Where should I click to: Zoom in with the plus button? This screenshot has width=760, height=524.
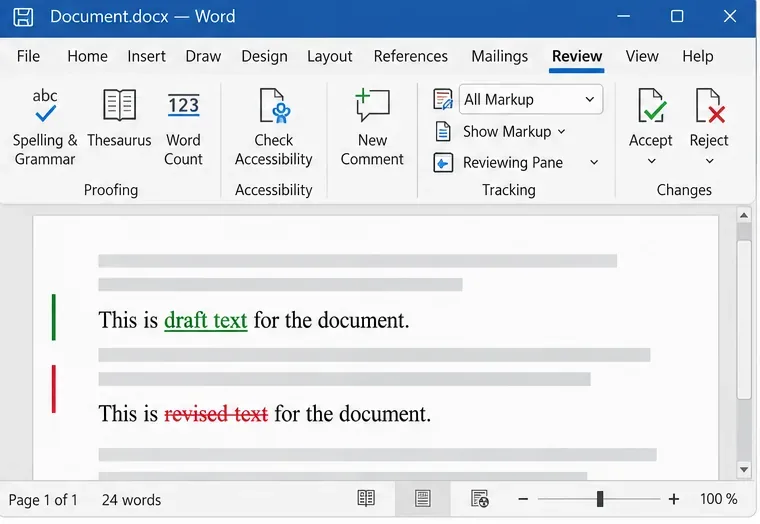[x=674, y=499]
